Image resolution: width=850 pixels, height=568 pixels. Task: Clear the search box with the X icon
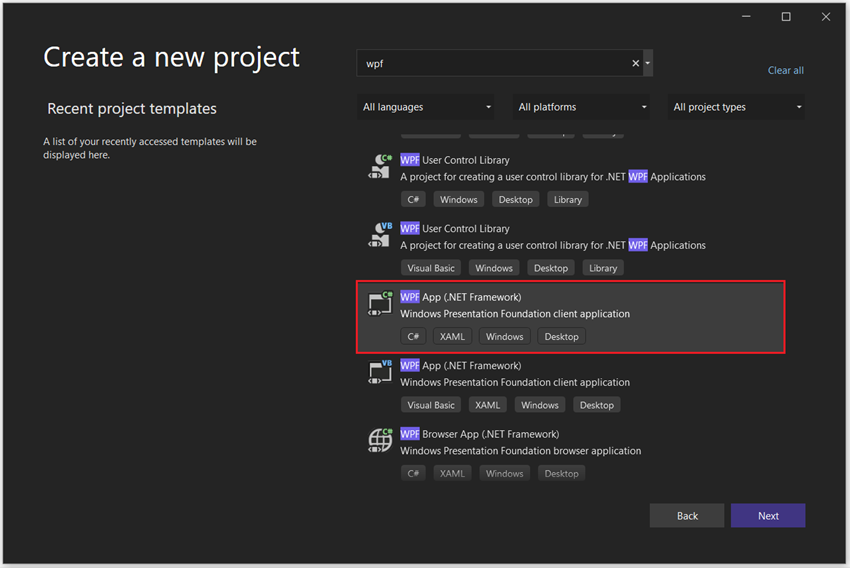click(635, 63)
